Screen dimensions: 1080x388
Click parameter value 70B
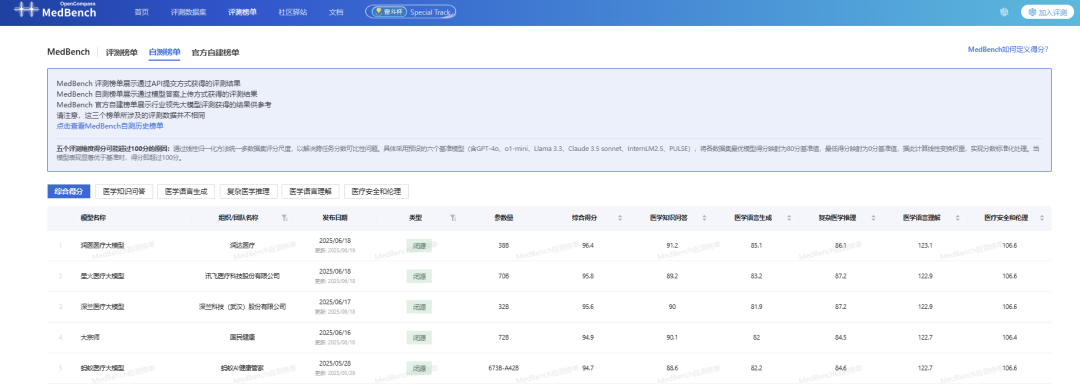pyautogui.click(x=503, y=276)
